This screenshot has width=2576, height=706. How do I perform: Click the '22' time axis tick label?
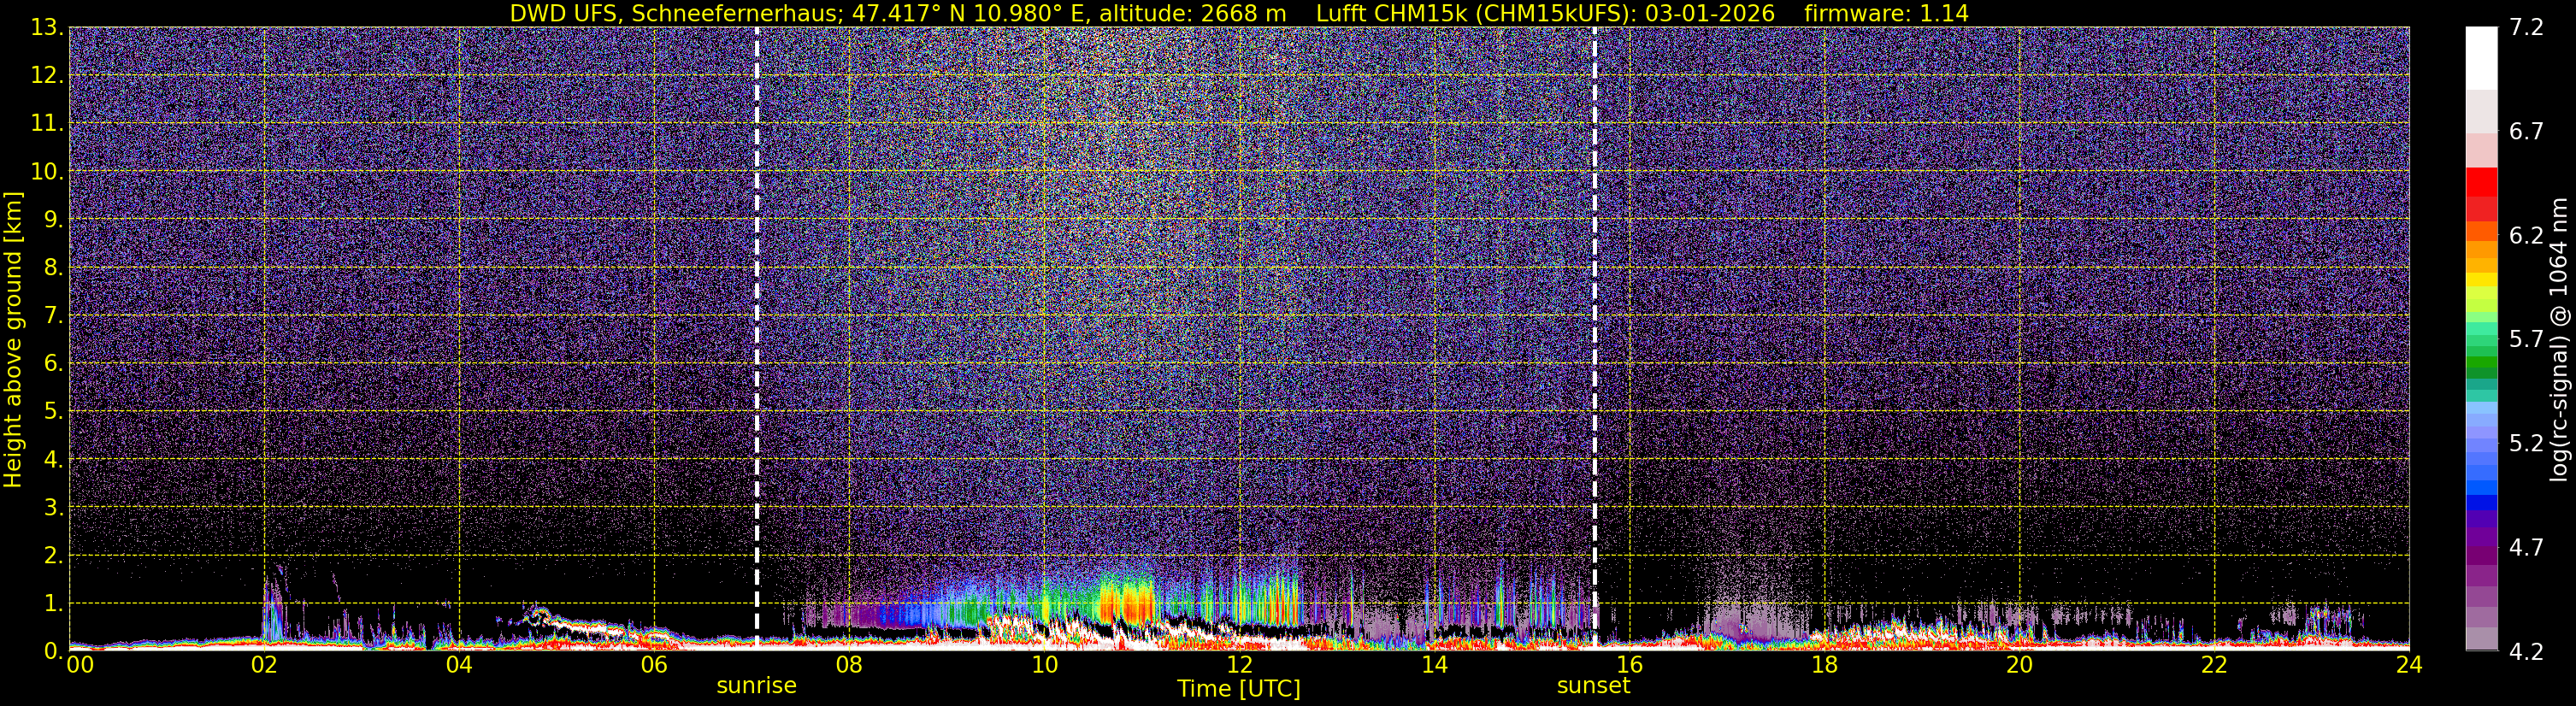tap(2214, 664)
